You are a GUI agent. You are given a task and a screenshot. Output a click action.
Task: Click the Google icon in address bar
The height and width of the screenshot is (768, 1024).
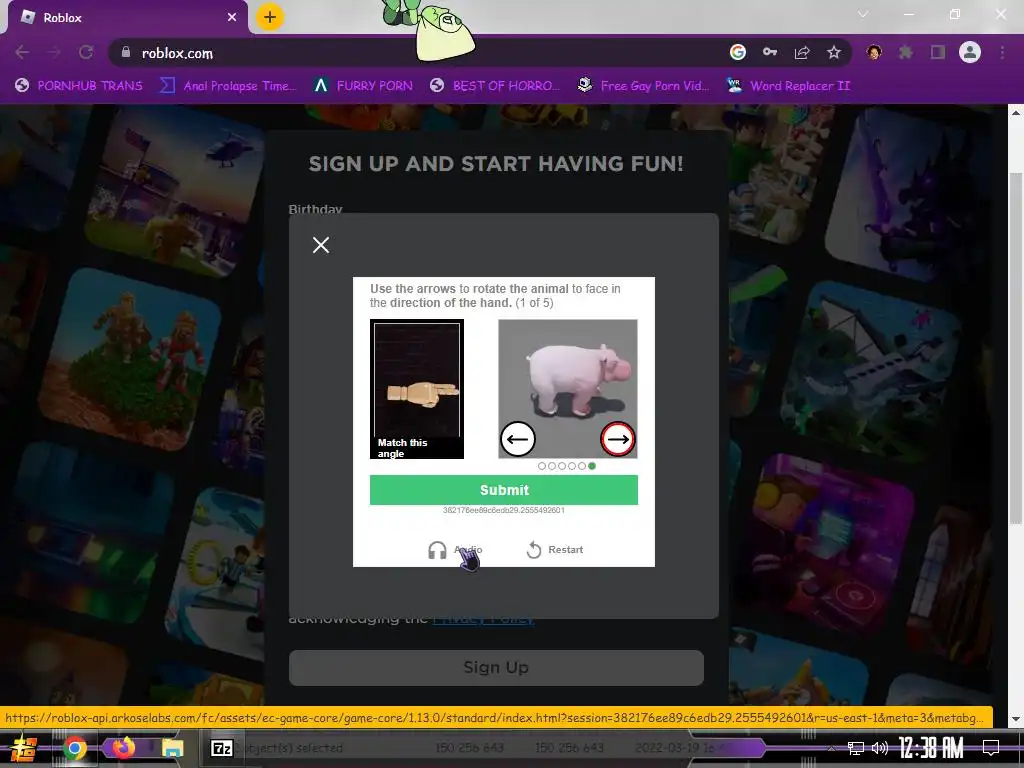point(738,52)
